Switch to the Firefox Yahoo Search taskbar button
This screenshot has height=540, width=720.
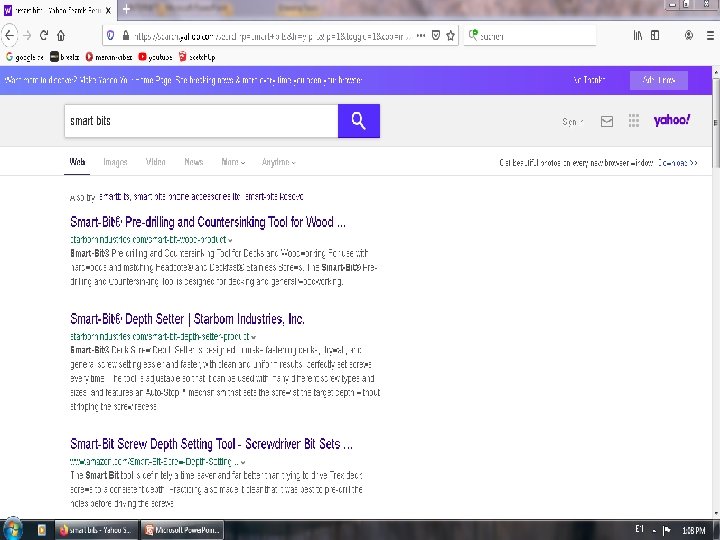(96, 530)
